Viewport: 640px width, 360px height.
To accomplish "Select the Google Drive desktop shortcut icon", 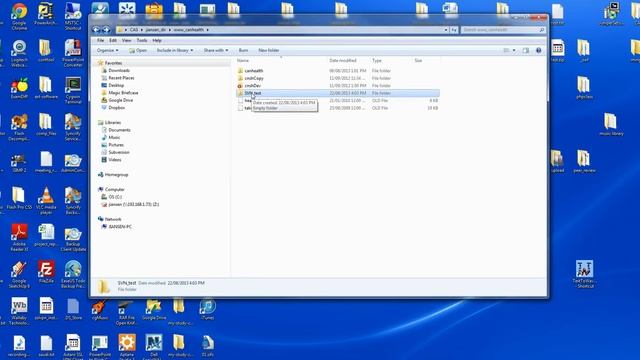I will tap(154, 309).
